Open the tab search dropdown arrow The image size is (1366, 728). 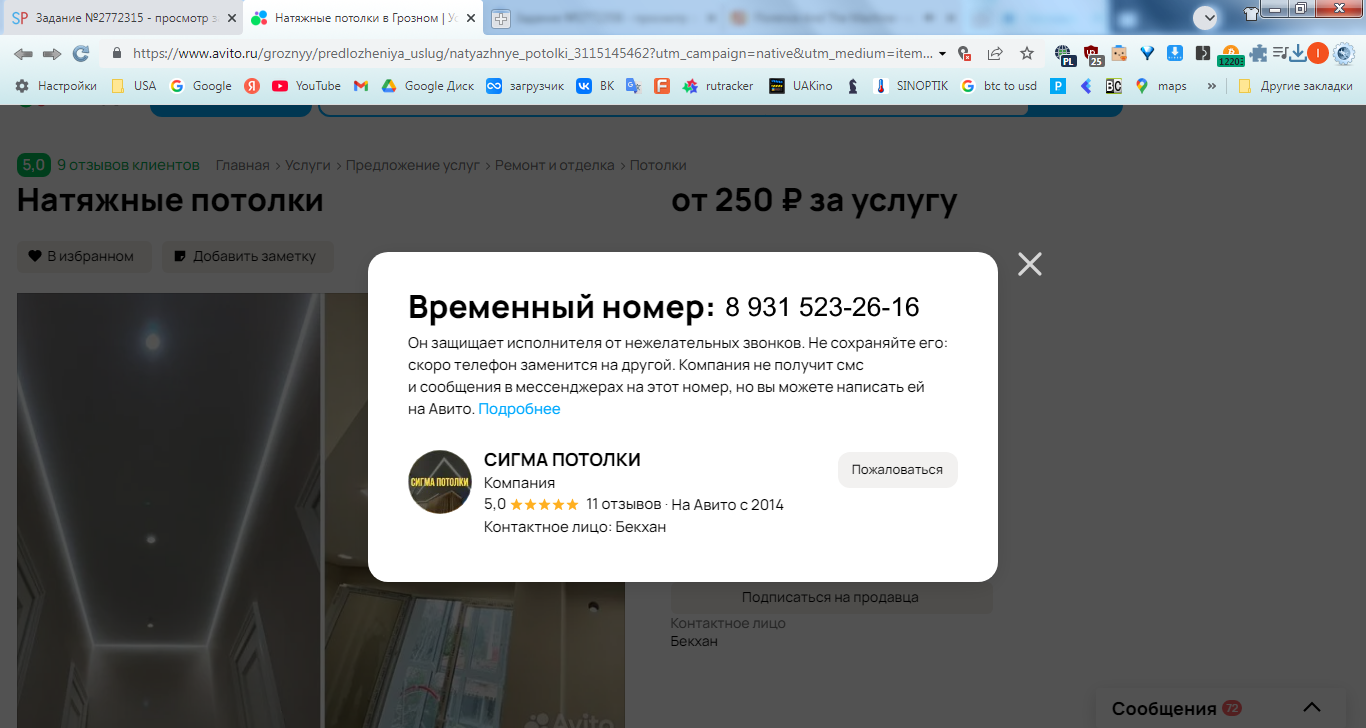pos(1206,17)
